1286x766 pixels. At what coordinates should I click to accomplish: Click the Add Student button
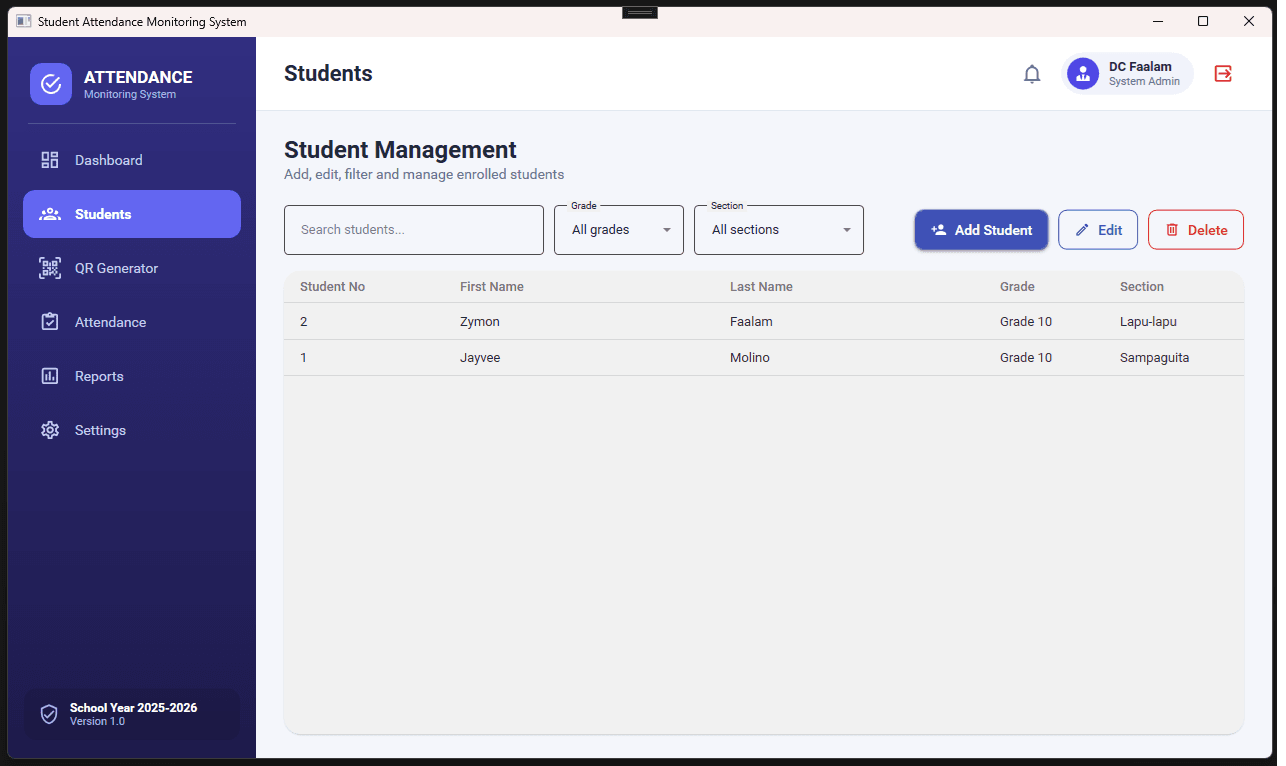click(x=981, y=230)
